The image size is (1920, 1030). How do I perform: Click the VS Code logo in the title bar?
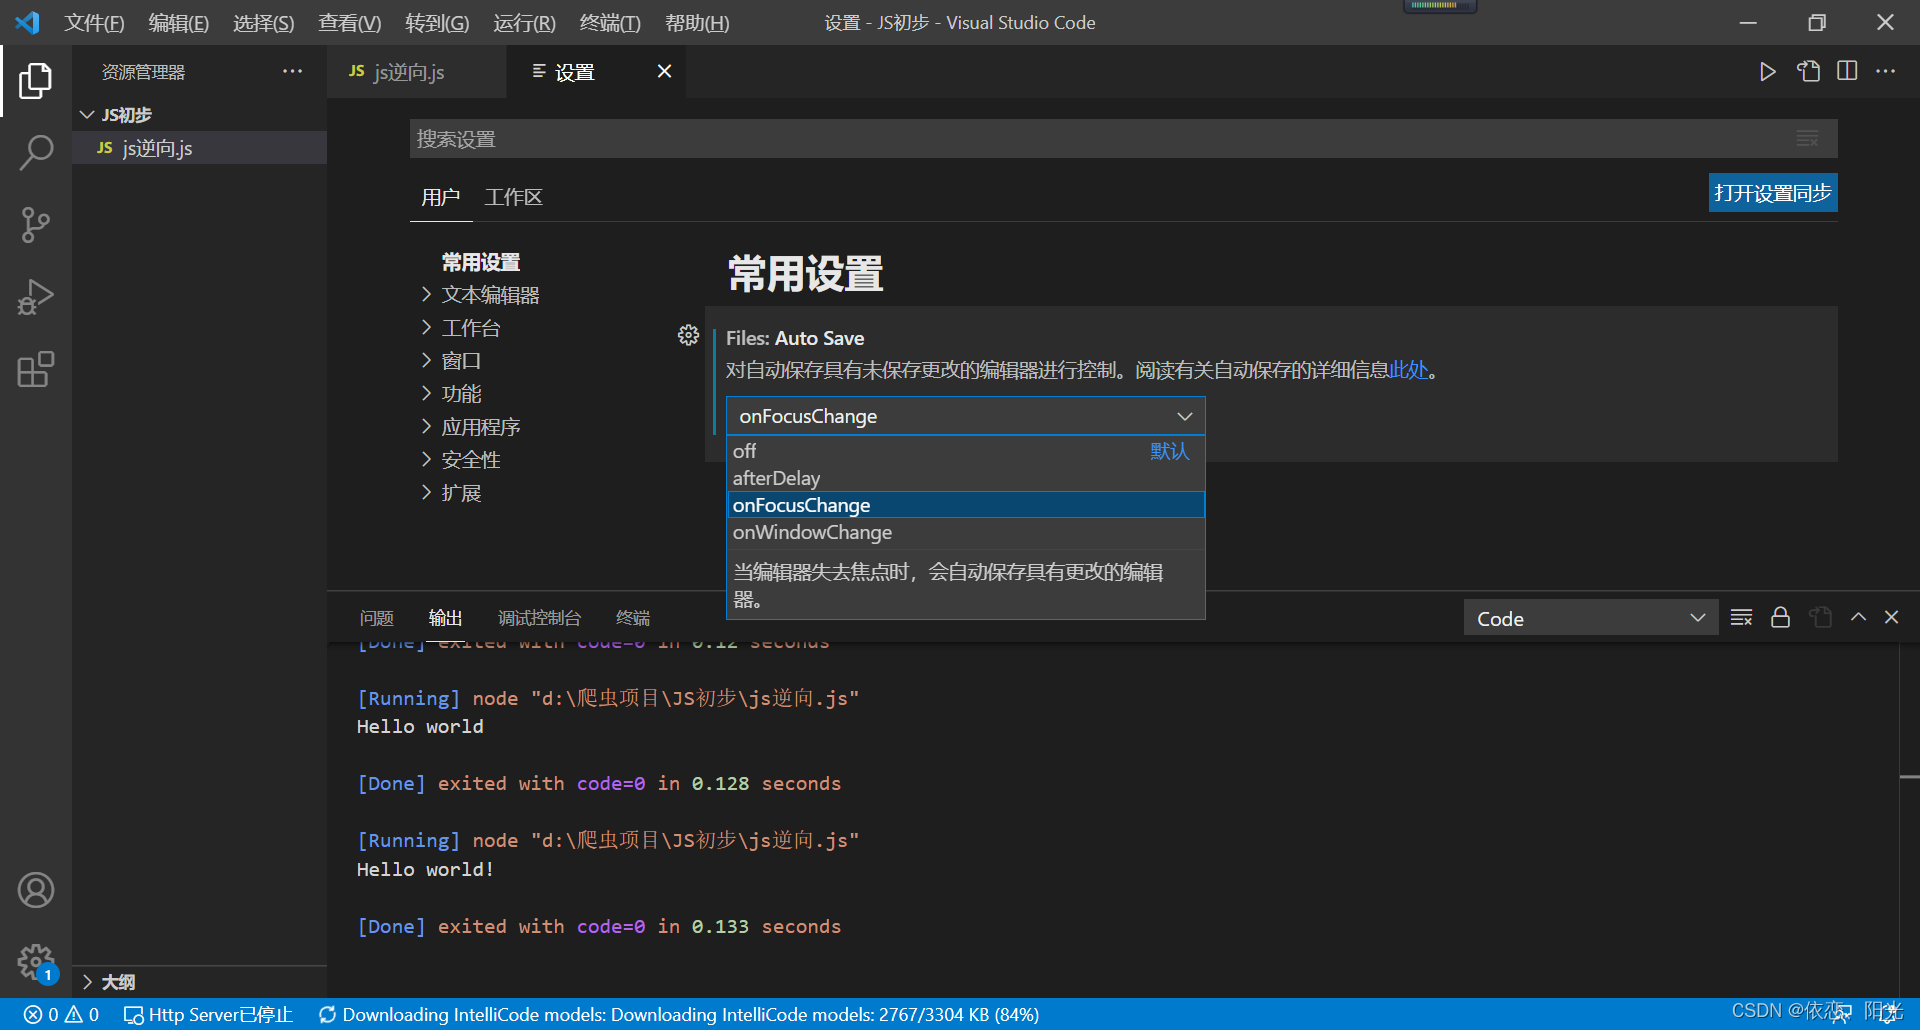pyautogui.click(x=28, y=22)
